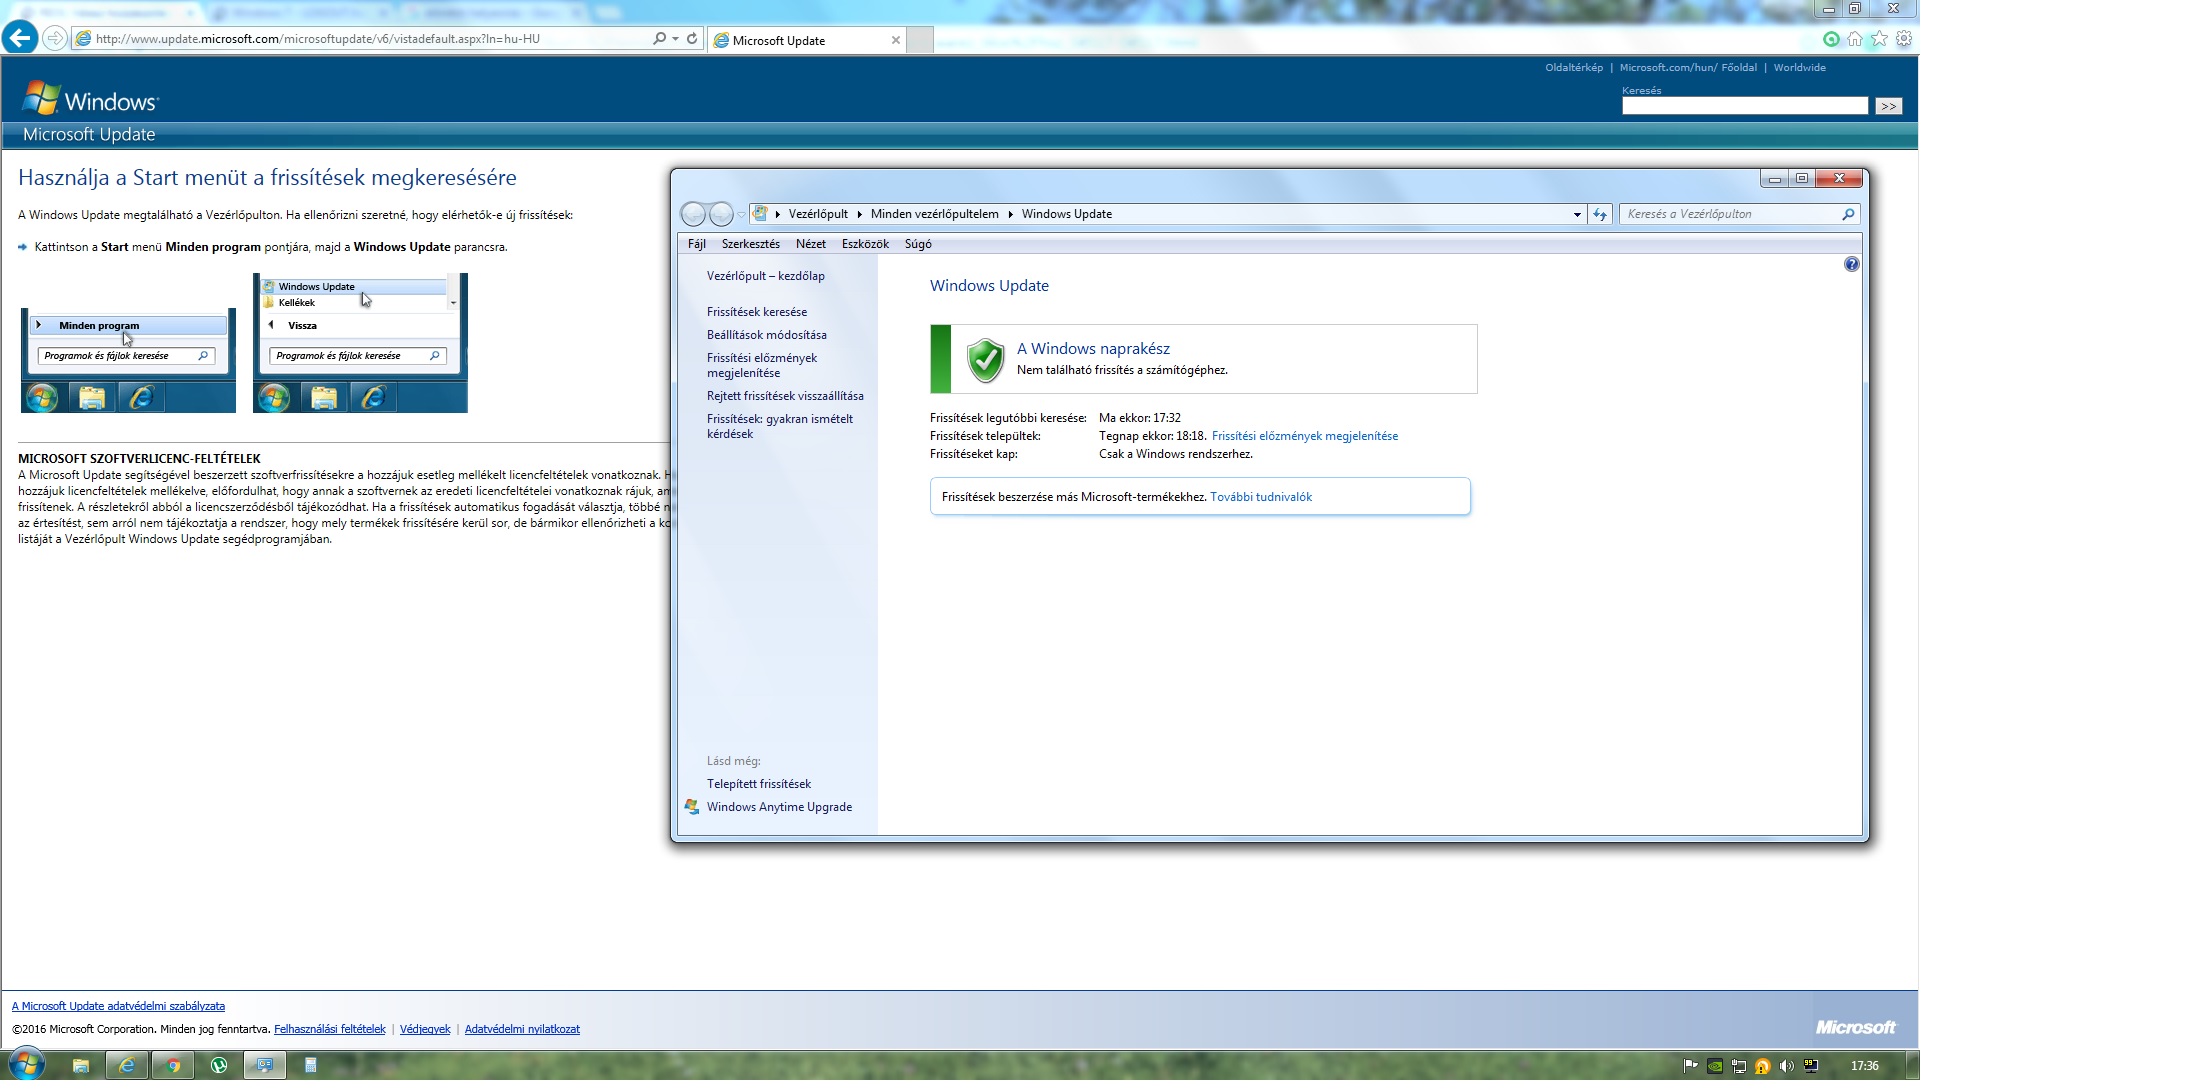
Task: Open Telepített frissítések link
Action: (759, 784)
